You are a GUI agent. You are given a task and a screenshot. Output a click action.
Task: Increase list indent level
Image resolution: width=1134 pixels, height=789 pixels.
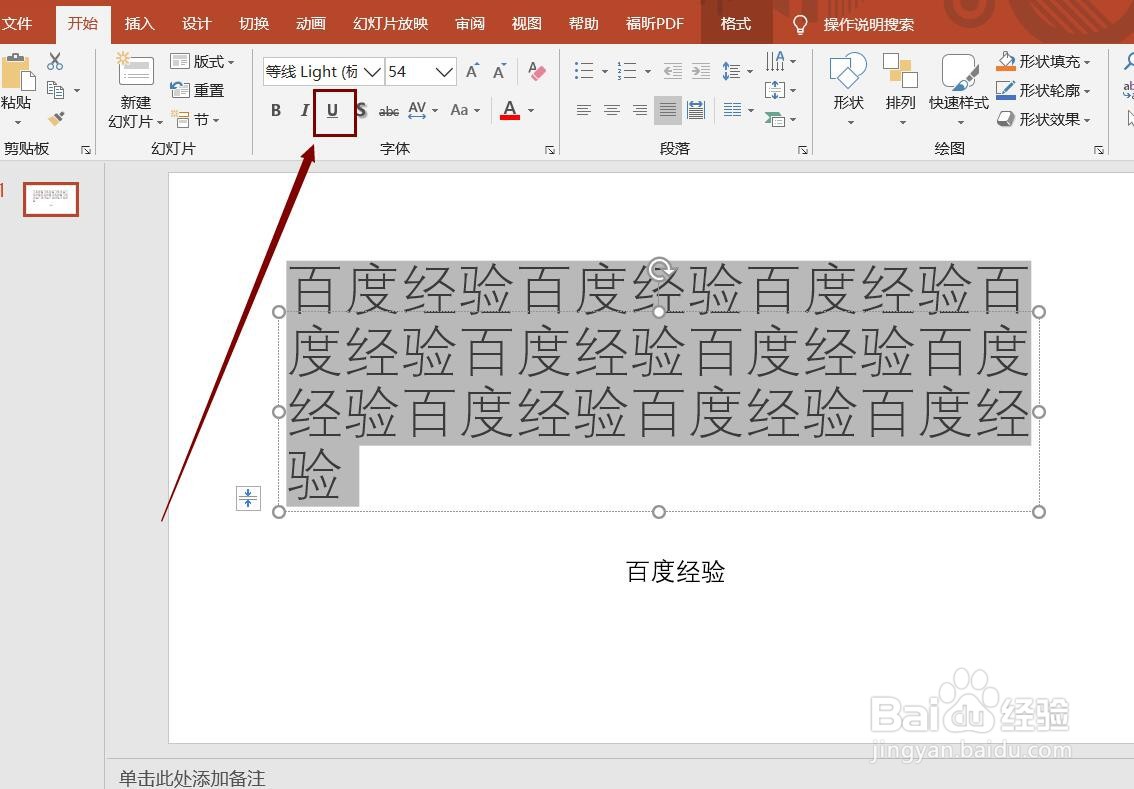(701, 71)
